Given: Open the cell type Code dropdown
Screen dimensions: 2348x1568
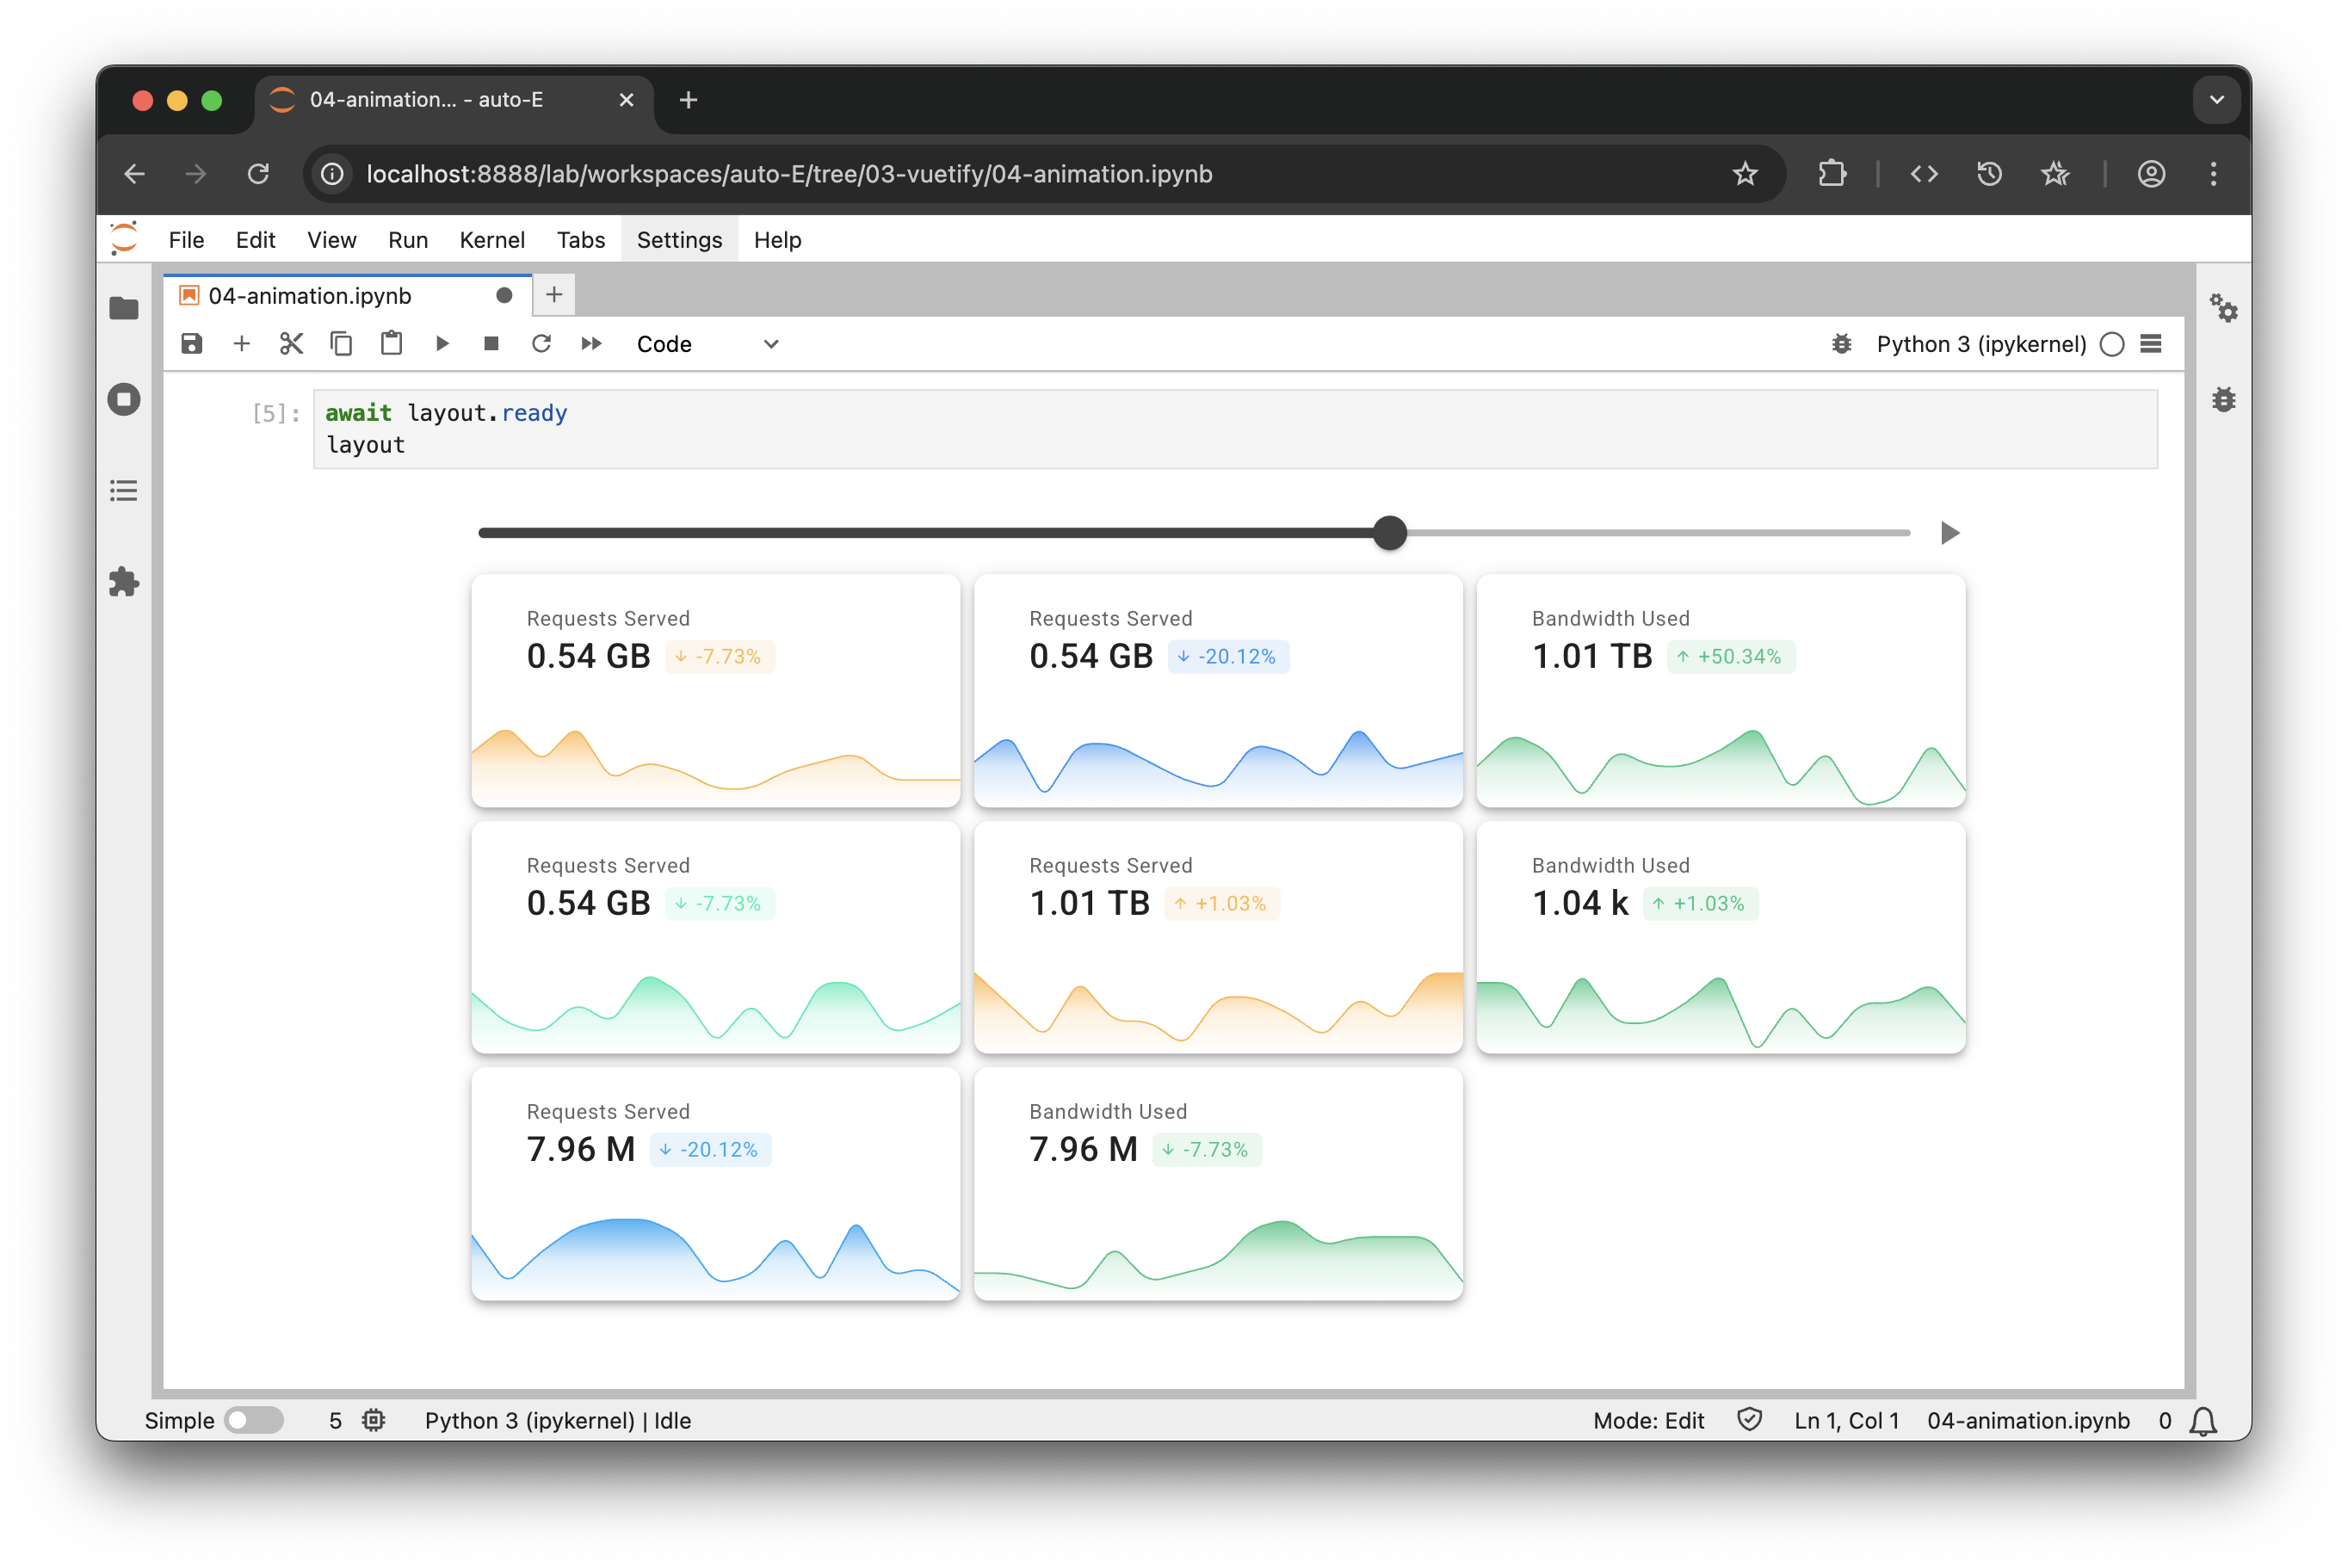Looking at the screenshot, I should tap(707, 344).
